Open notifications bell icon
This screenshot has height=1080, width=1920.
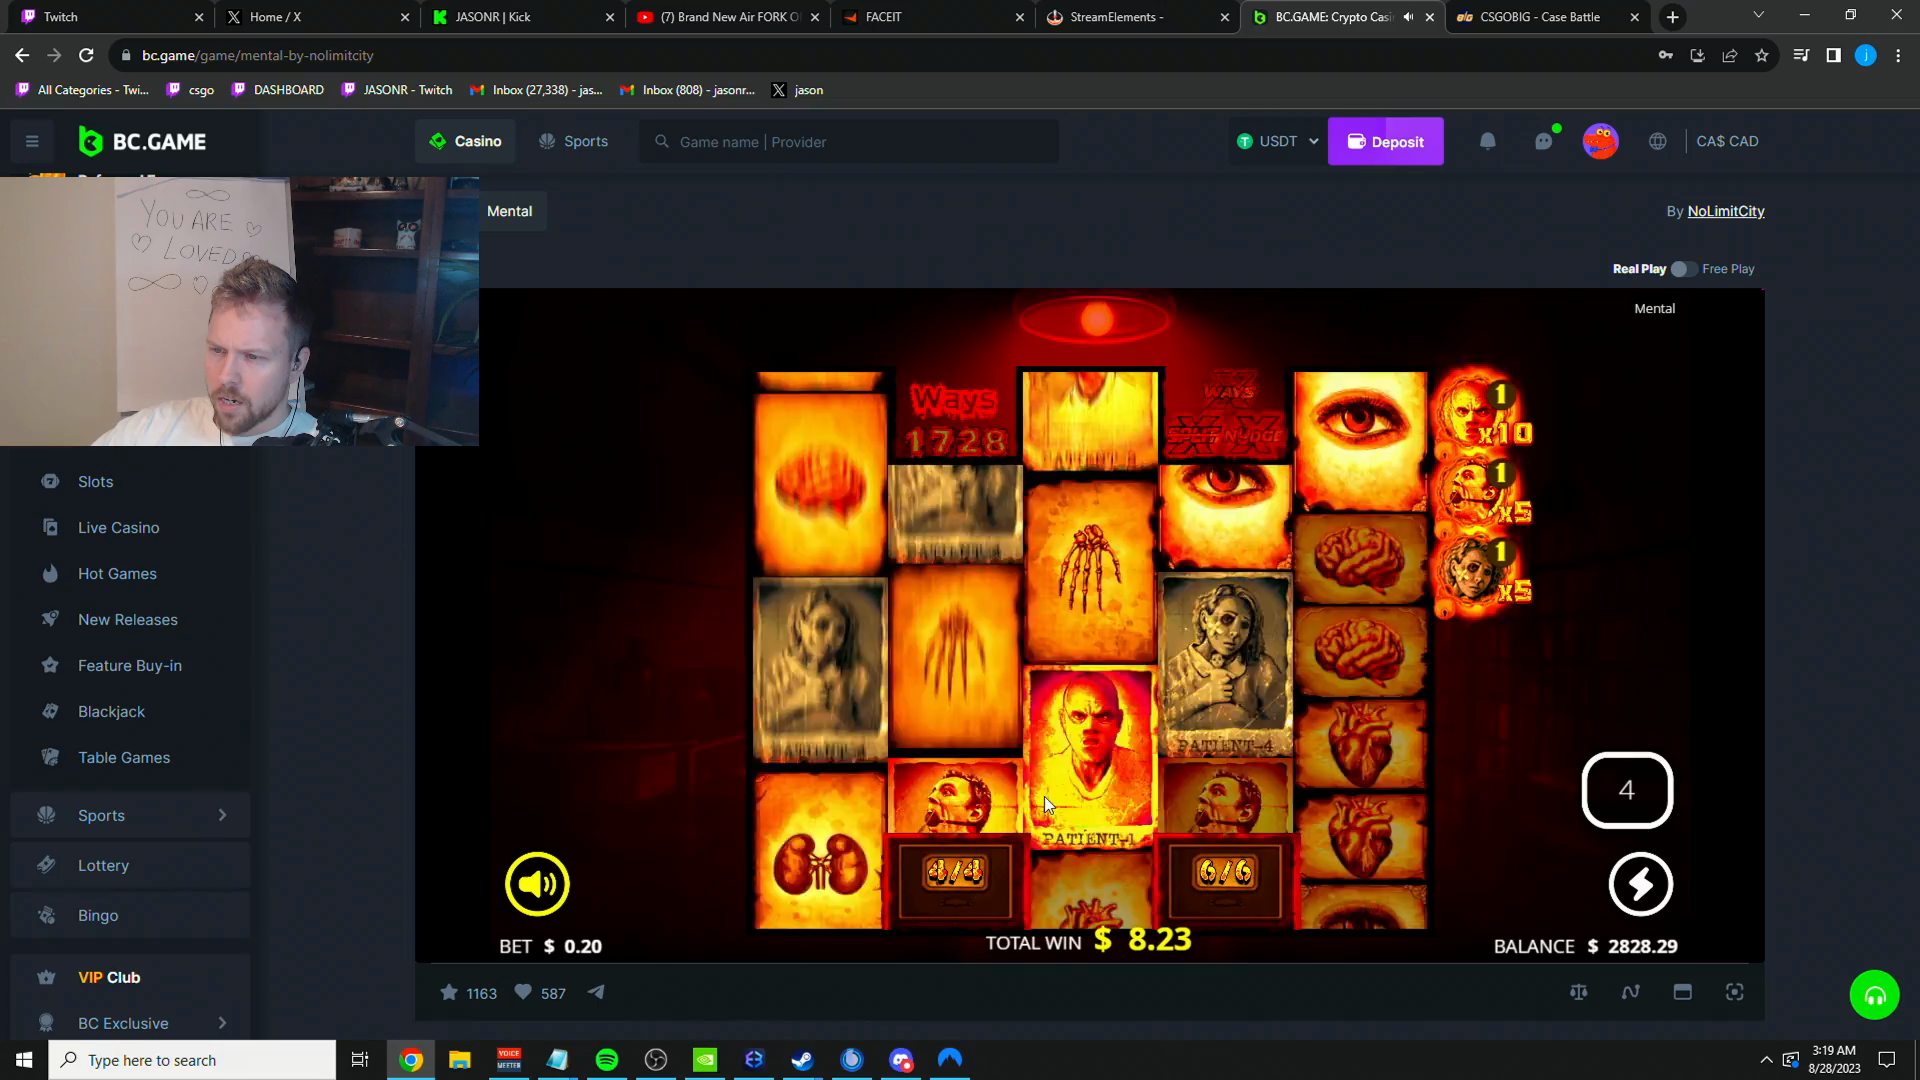point(1488,141)
